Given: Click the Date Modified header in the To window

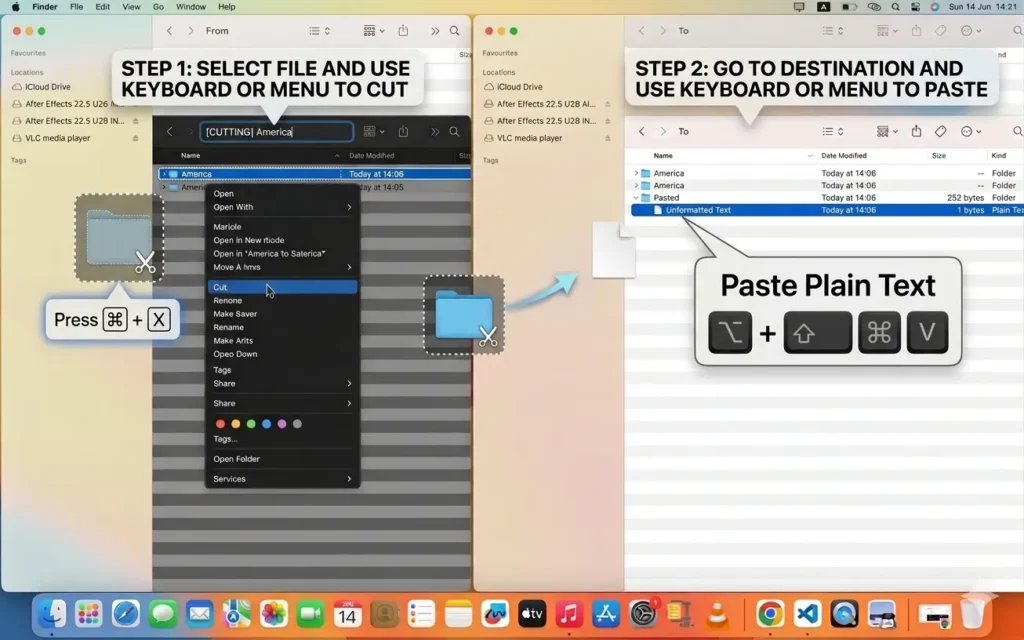Looking at the screenshot, I should (844, 155).
